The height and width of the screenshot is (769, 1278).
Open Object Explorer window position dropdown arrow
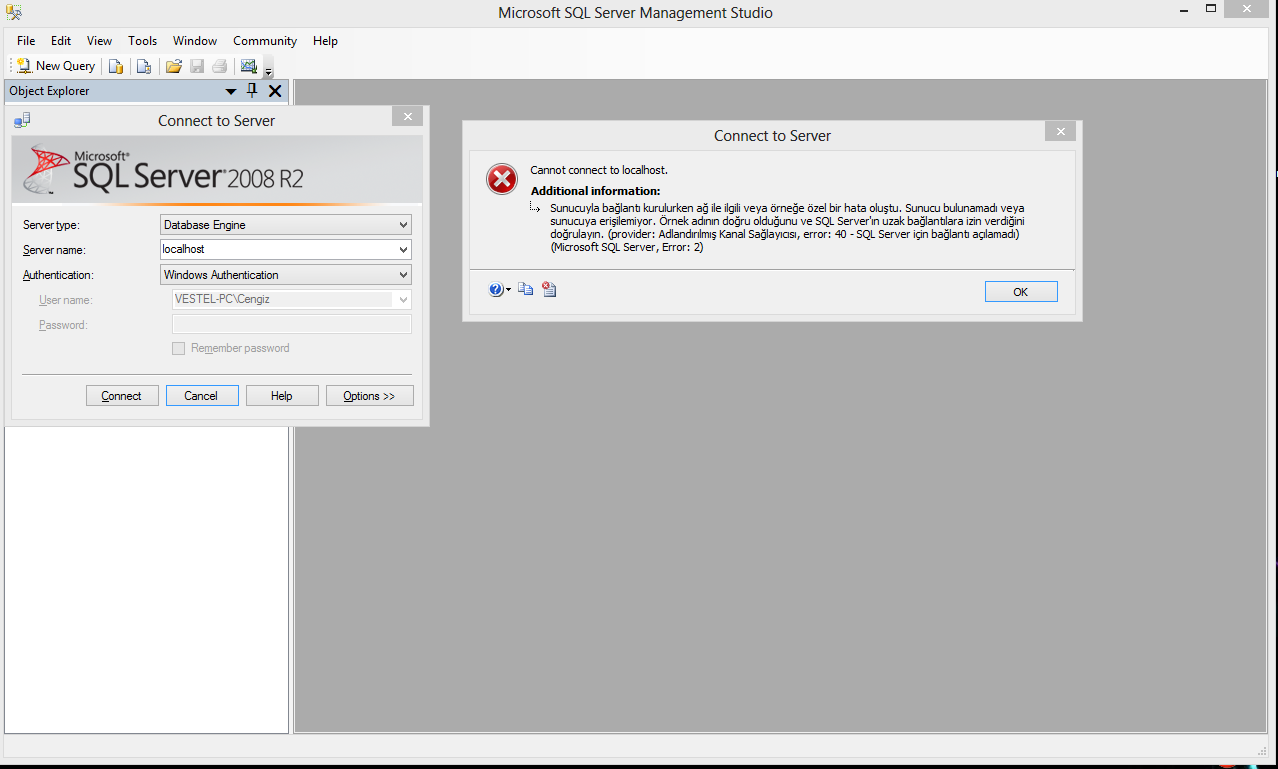click(231, 91)
